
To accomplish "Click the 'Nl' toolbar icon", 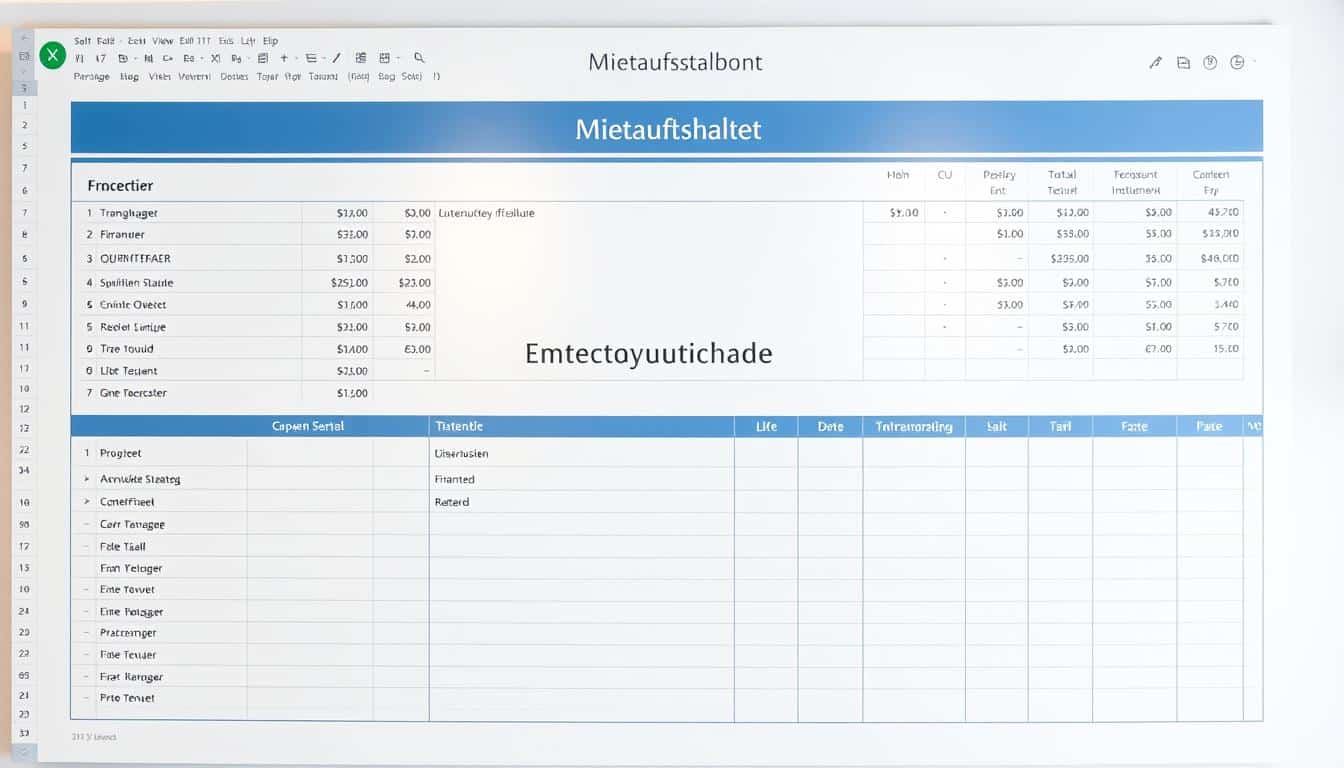I will pos(149,58).
